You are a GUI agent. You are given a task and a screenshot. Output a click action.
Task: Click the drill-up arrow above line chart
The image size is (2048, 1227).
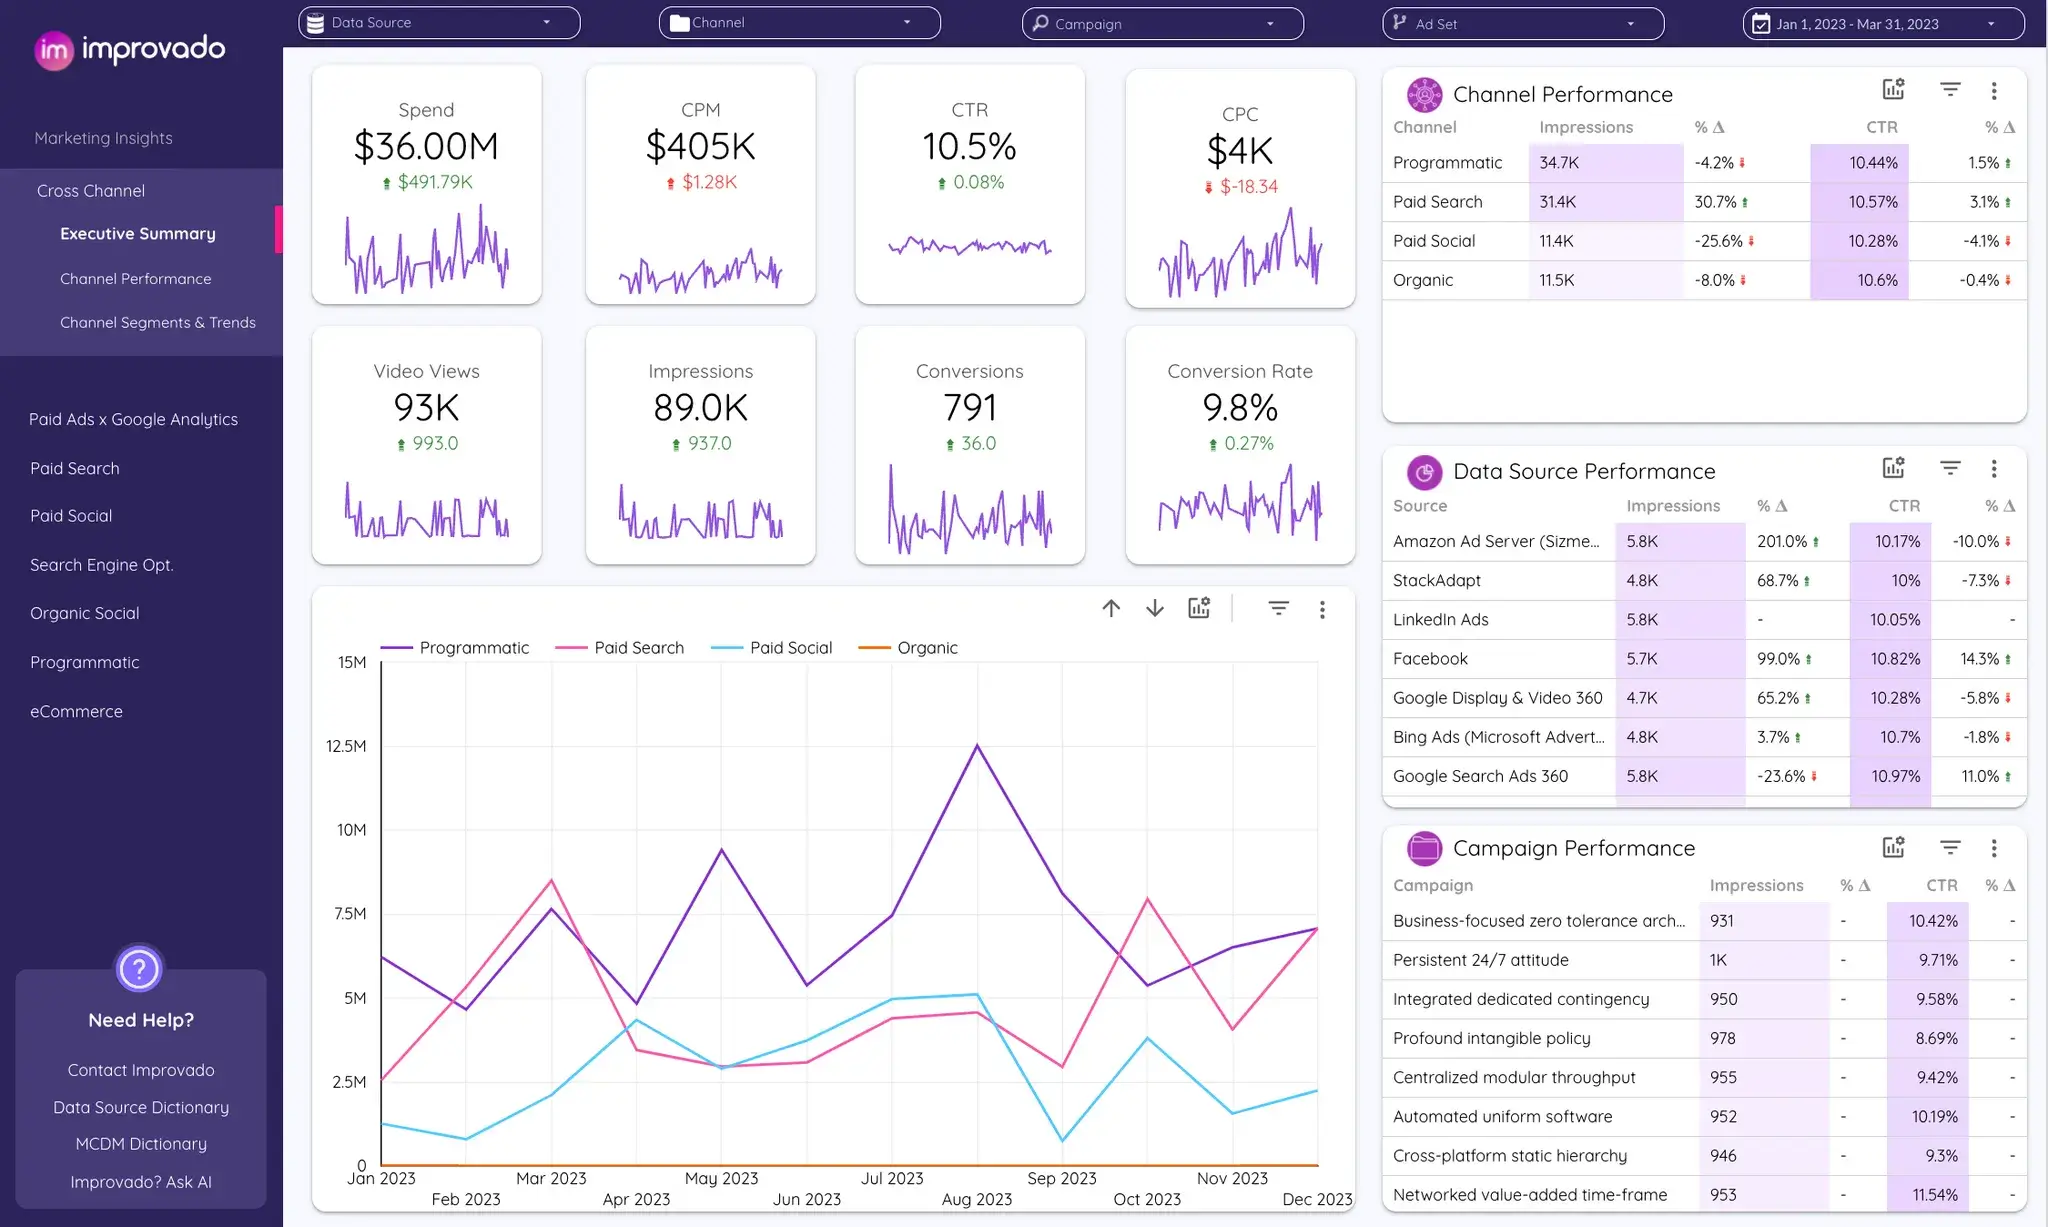coord(1111,608)
